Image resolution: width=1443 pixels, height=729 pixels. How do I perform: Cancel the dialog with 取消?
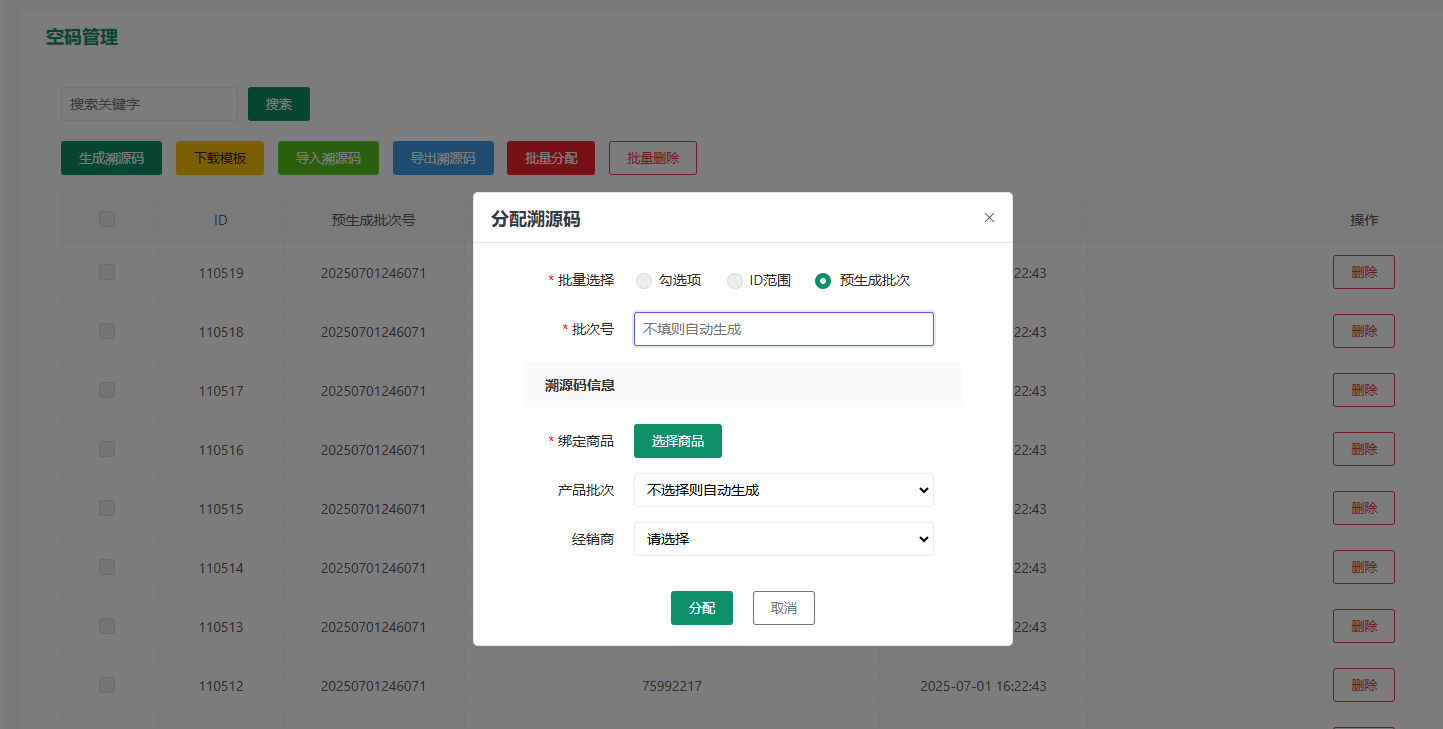[x=783, y=608]
